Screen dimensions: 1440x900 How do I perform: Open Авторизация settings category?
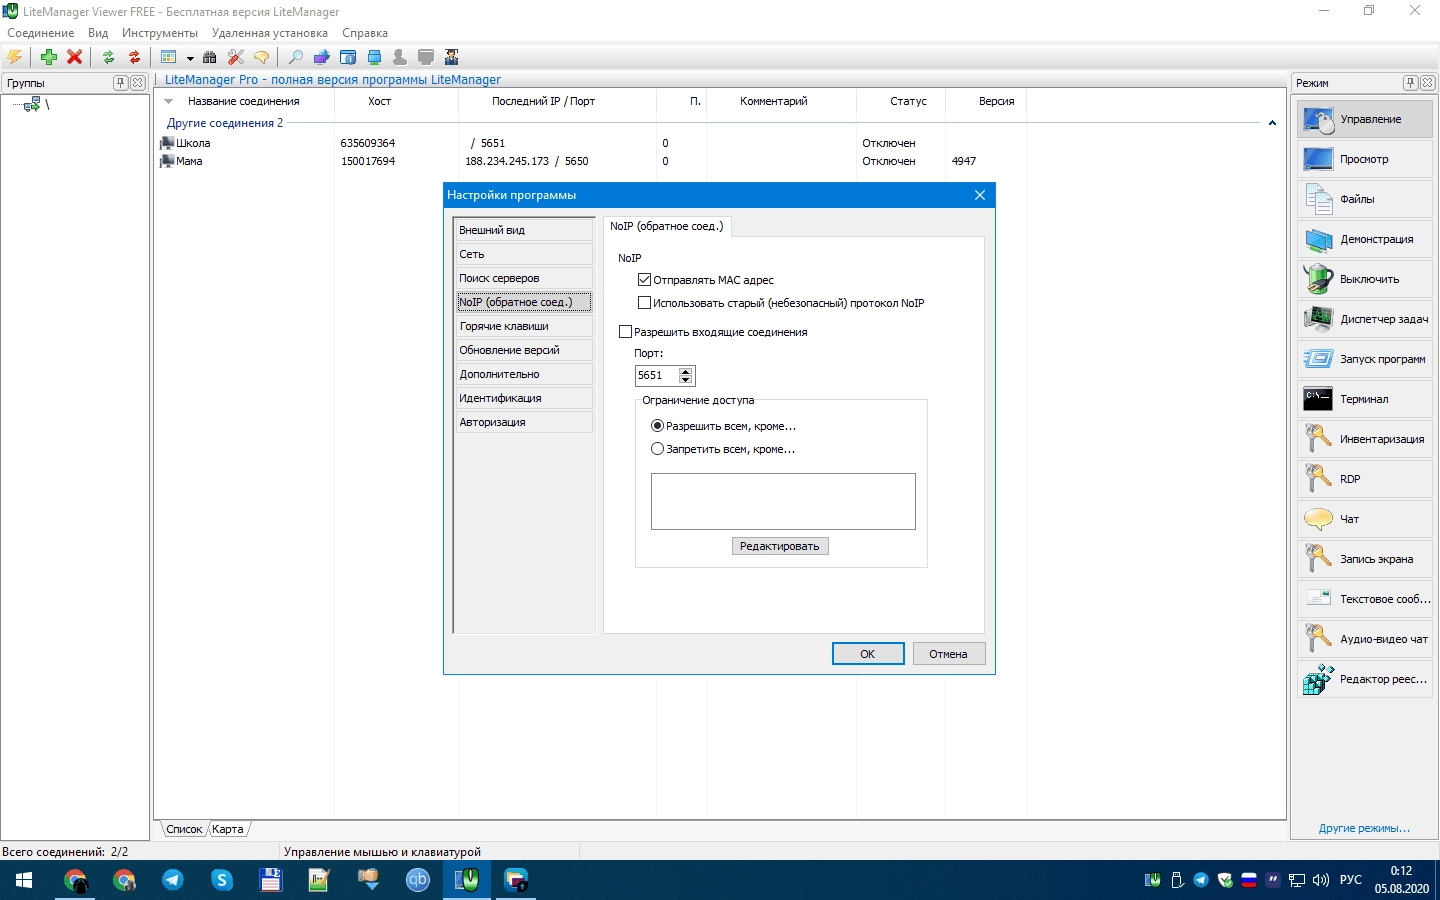tap(524, 422)
